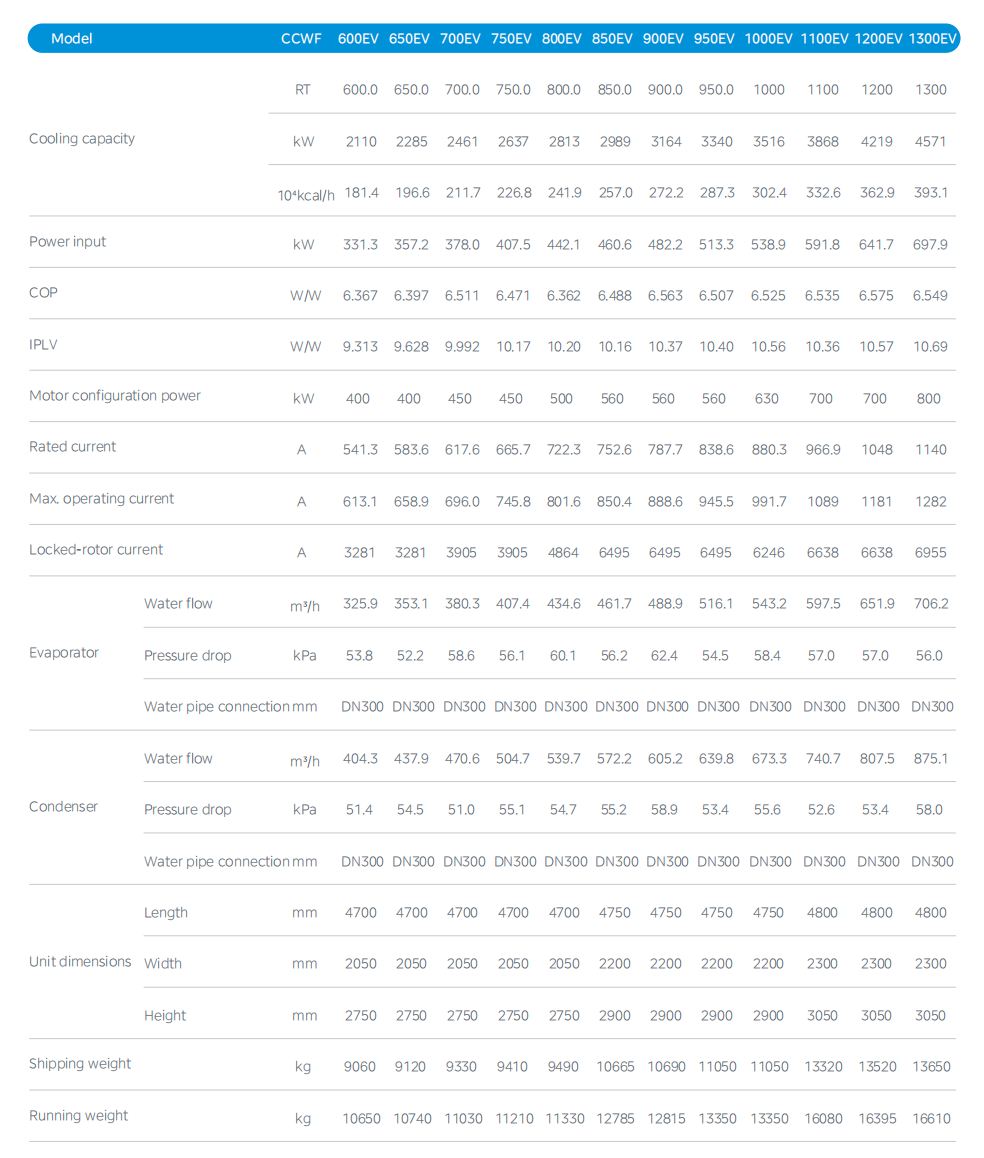Click Condenser Pressure drop value 58.0
The image size is (984, 1158).
(929, 809)
